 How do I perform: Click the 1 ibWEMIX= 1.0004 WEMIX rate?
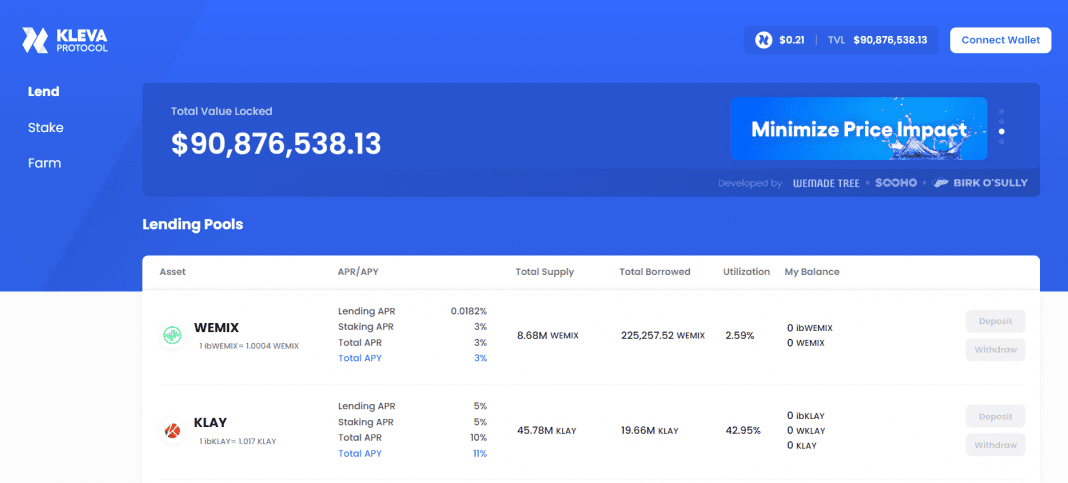[x=249, y=346]
